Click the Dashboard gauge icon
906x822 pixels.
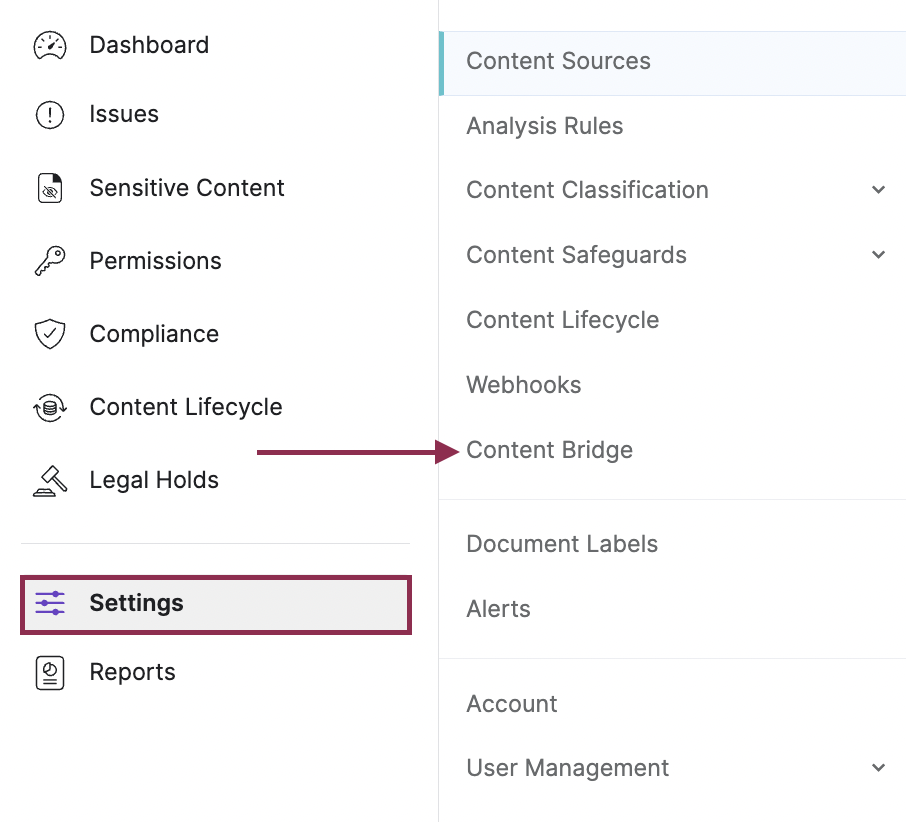point(50,46)
